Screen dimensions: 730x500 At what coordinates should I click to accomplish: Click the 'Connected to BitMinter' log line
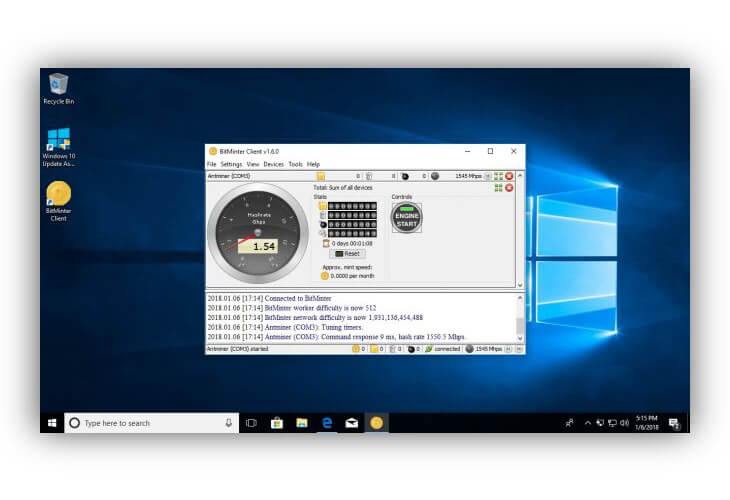point(270,298)
